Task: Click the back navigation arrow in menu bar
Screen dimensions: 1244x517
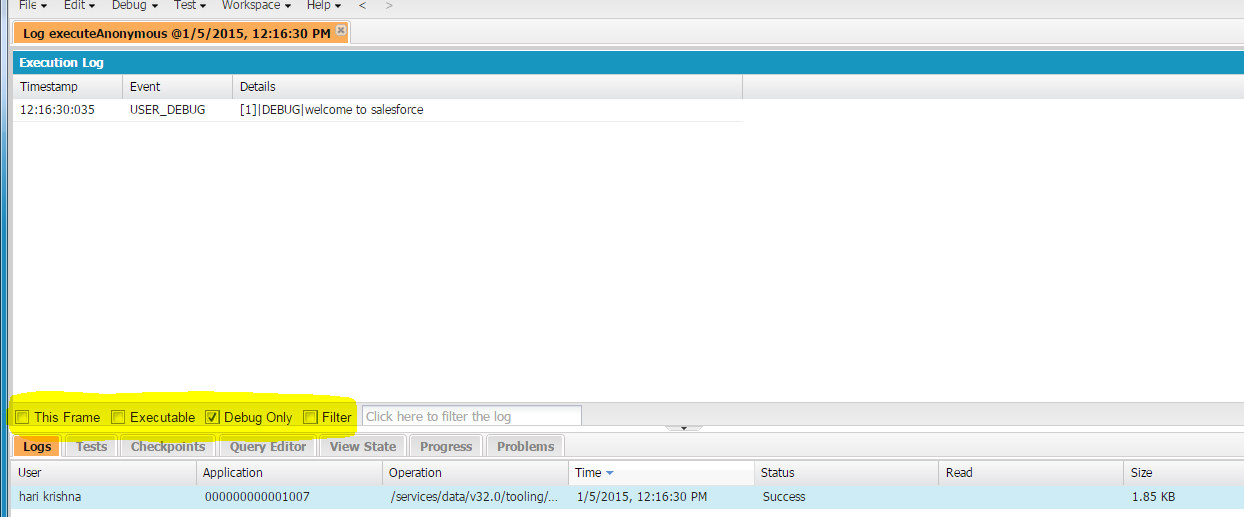Action: pyautogui.click(x=362, y=5)
